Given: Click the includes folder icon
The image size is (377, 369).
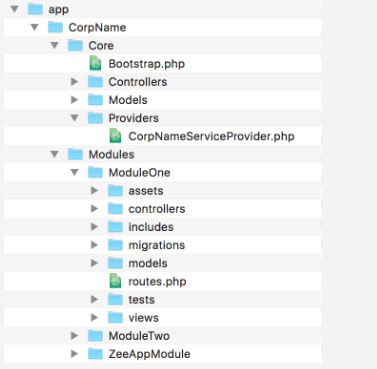Looking at the screenshot, I should (x=115, y=226).
